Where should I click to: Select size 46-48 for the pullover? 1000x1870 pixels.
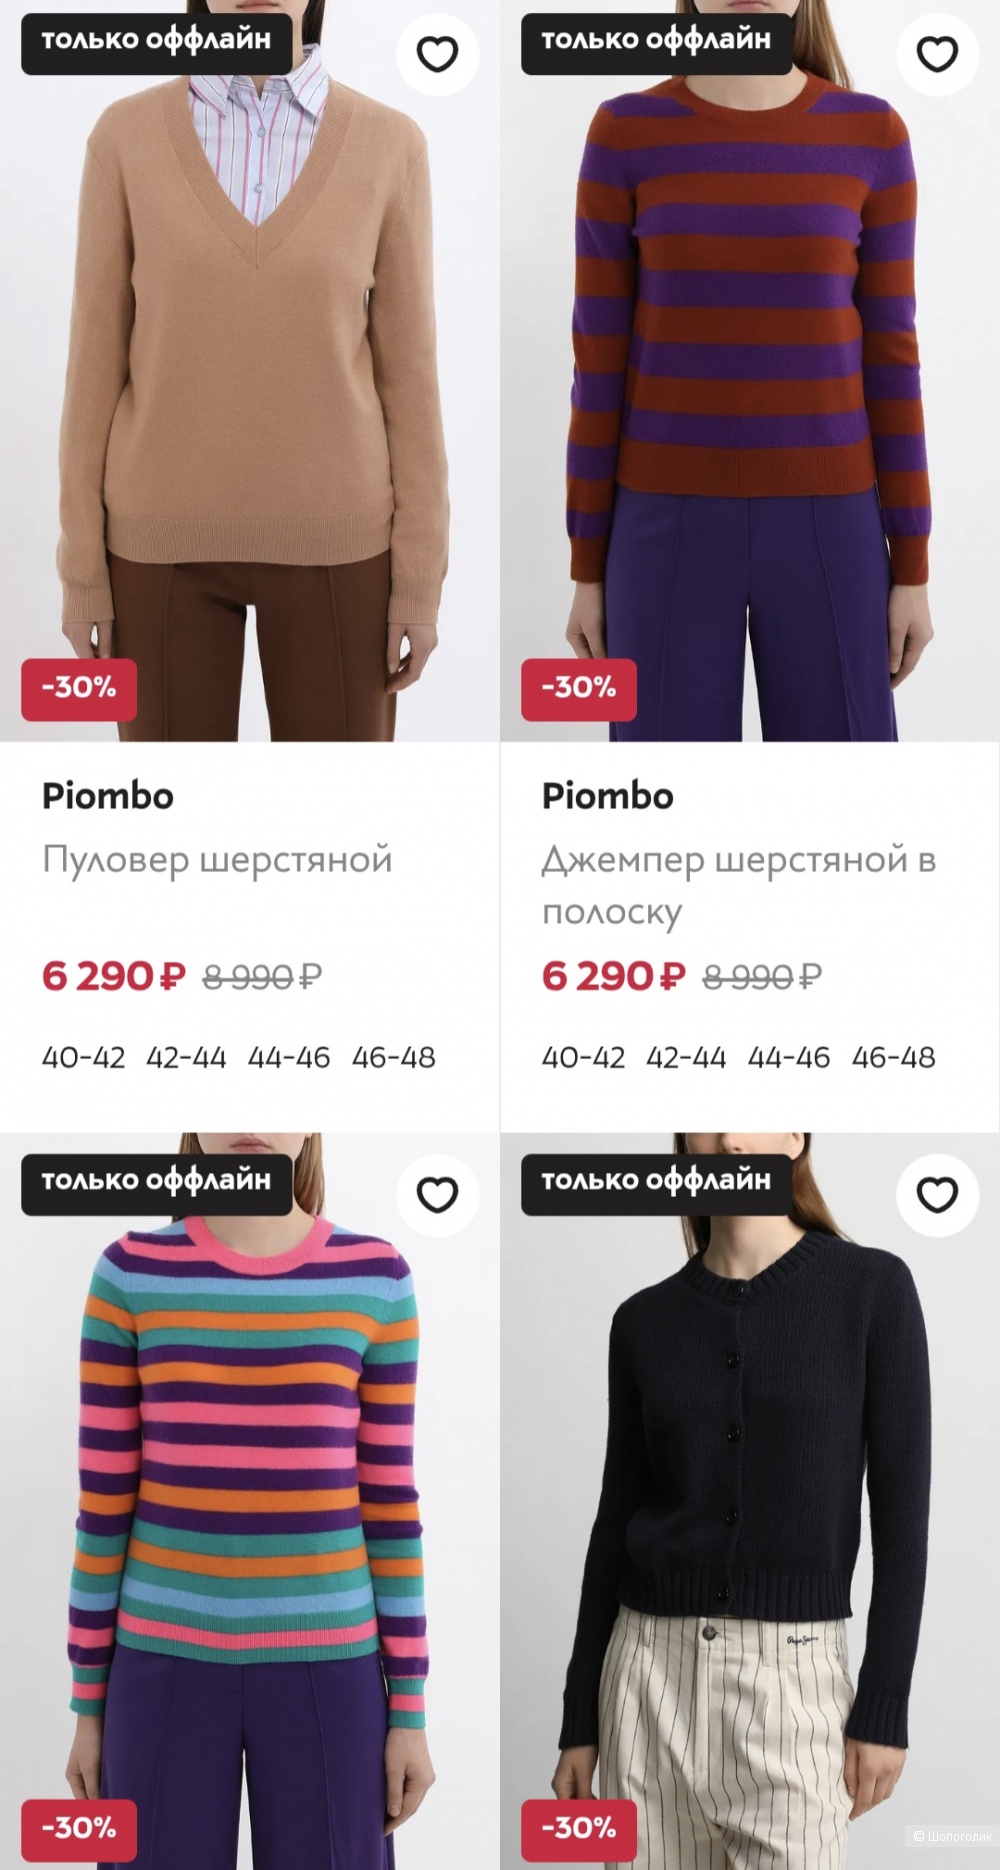393,1057
